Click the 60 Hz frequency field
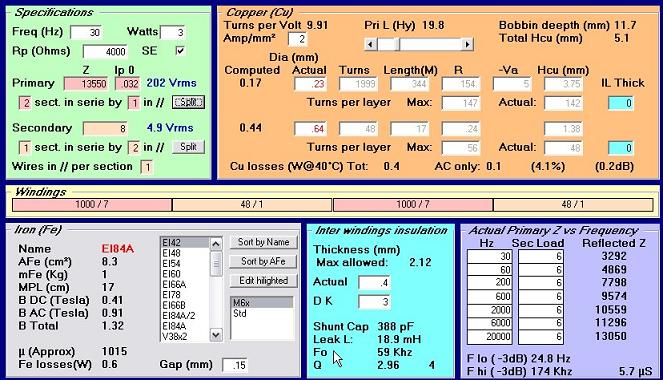Image resolution: width=663 pixels, height=380 pixels. [490, 270]
